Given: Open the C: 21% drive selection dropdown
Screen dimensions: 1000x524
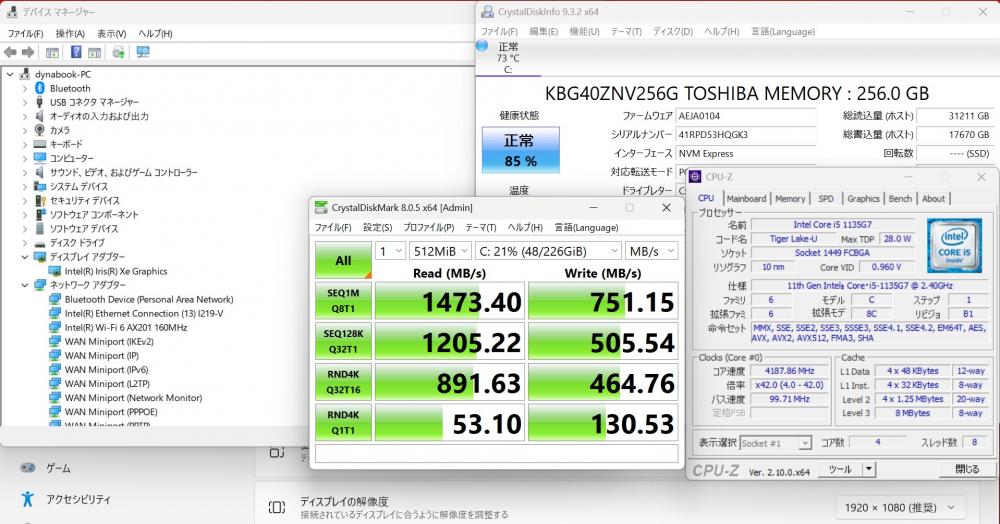Looking at the screenshot, I should click(x=548, y=251).
